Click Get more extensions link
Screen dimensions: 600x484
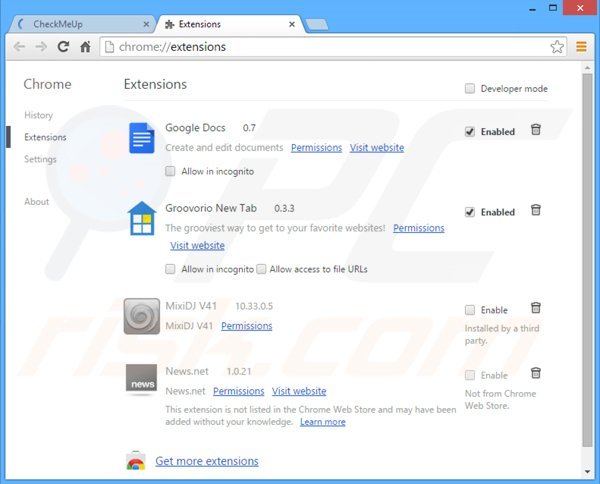click(x=207, y=461)
